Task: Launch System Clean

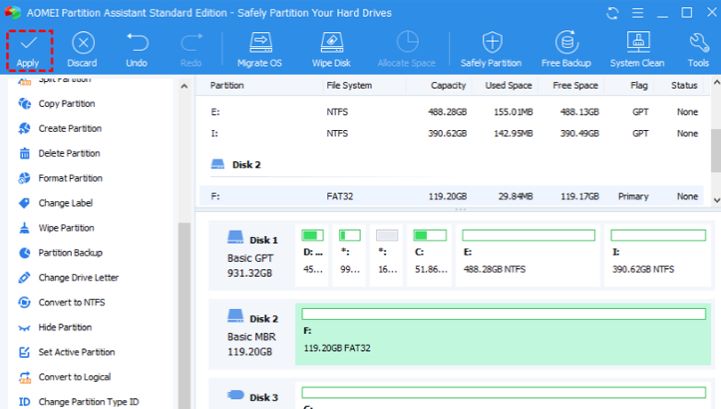Action: pos(637,50)
